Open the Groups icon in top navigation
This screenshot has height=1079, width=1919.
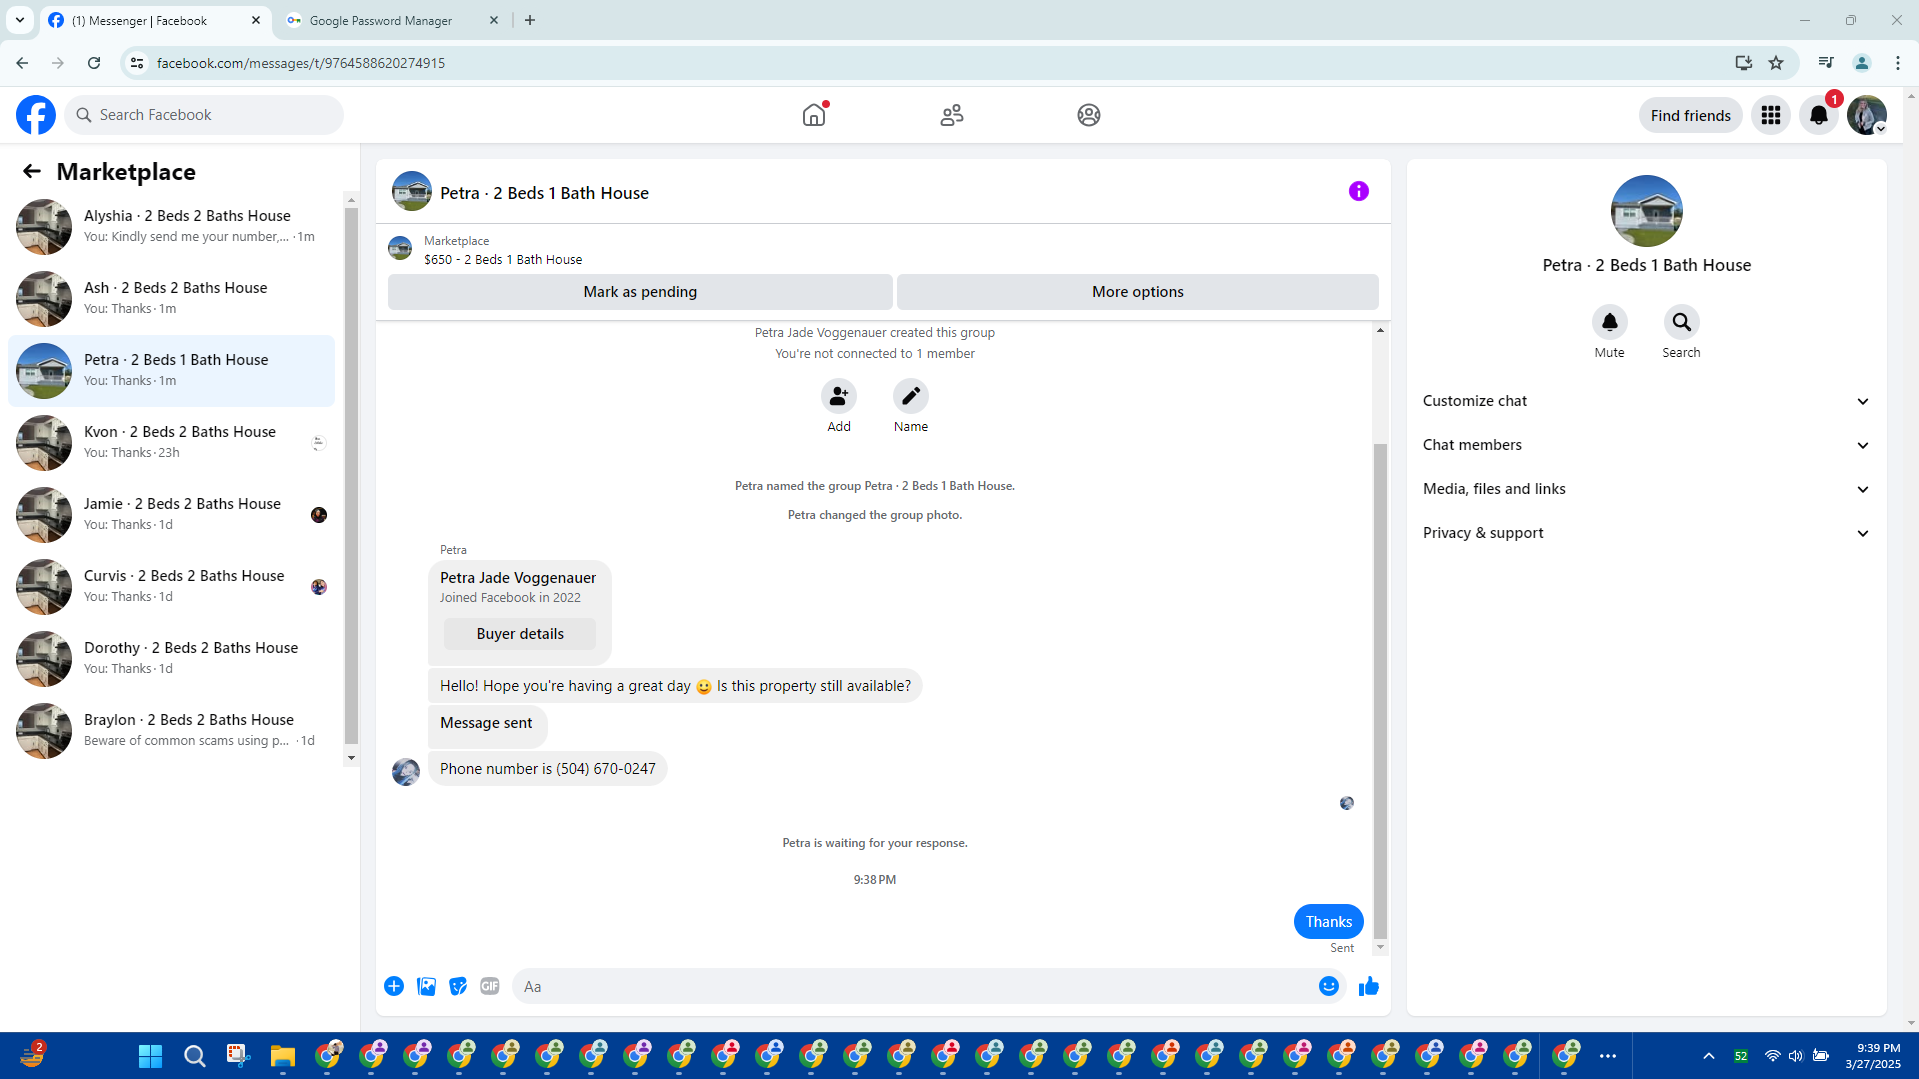(1089, 115)
